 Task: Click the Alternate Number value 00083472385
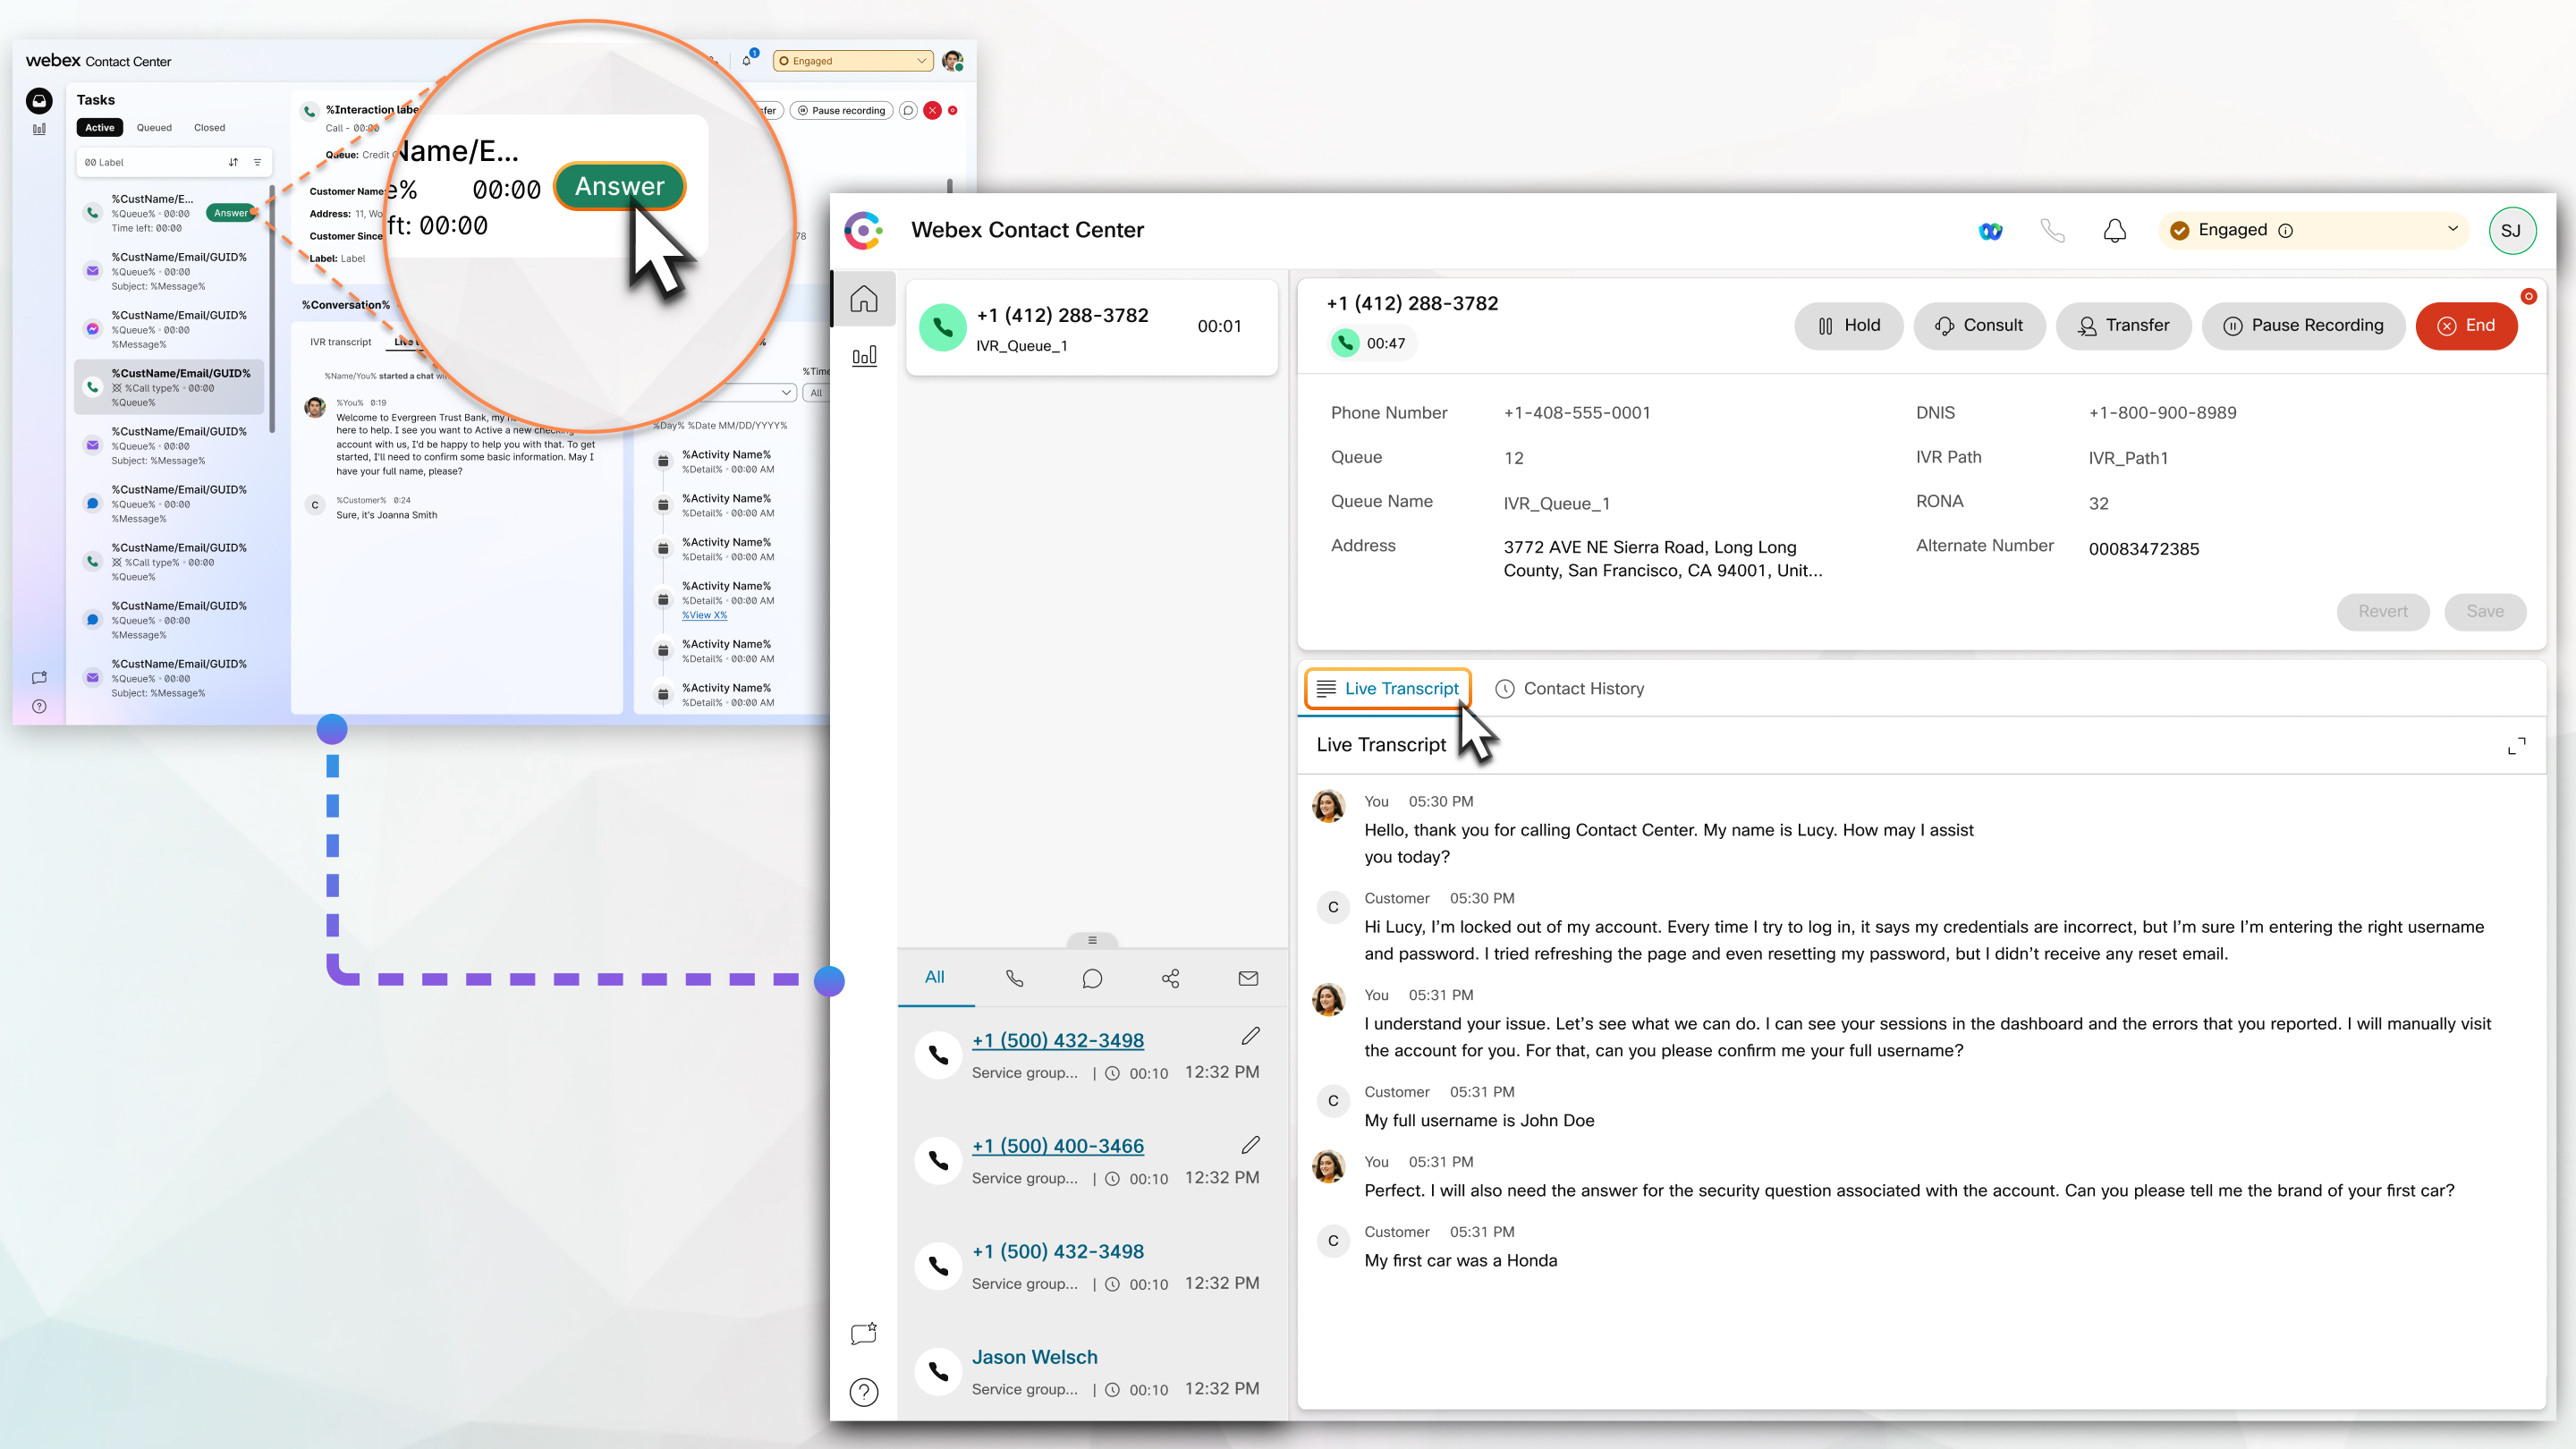click(2144, 549)
